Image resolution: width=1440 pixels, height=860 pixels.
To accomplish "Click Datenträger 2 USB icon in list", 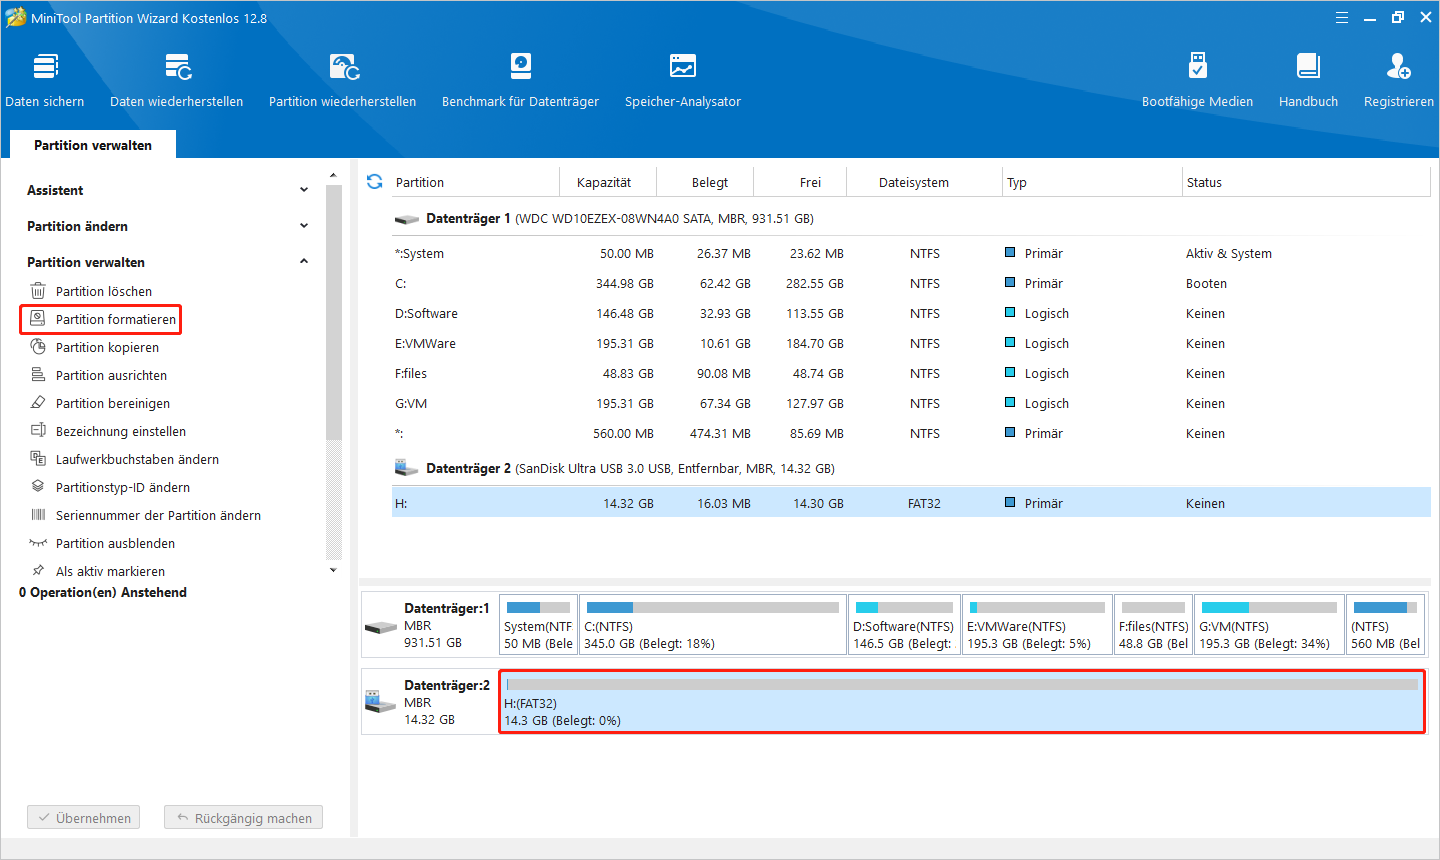I will click(407, 468).
